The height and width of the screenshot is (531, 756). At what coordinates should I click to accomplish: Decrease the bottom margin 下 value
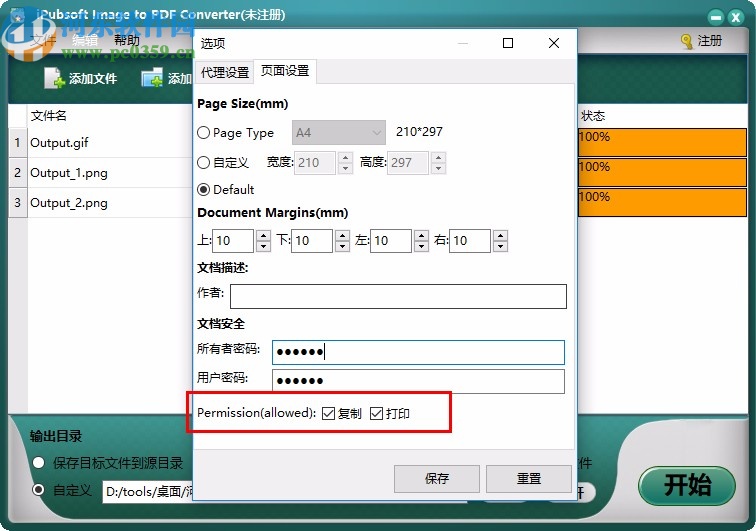342,246
